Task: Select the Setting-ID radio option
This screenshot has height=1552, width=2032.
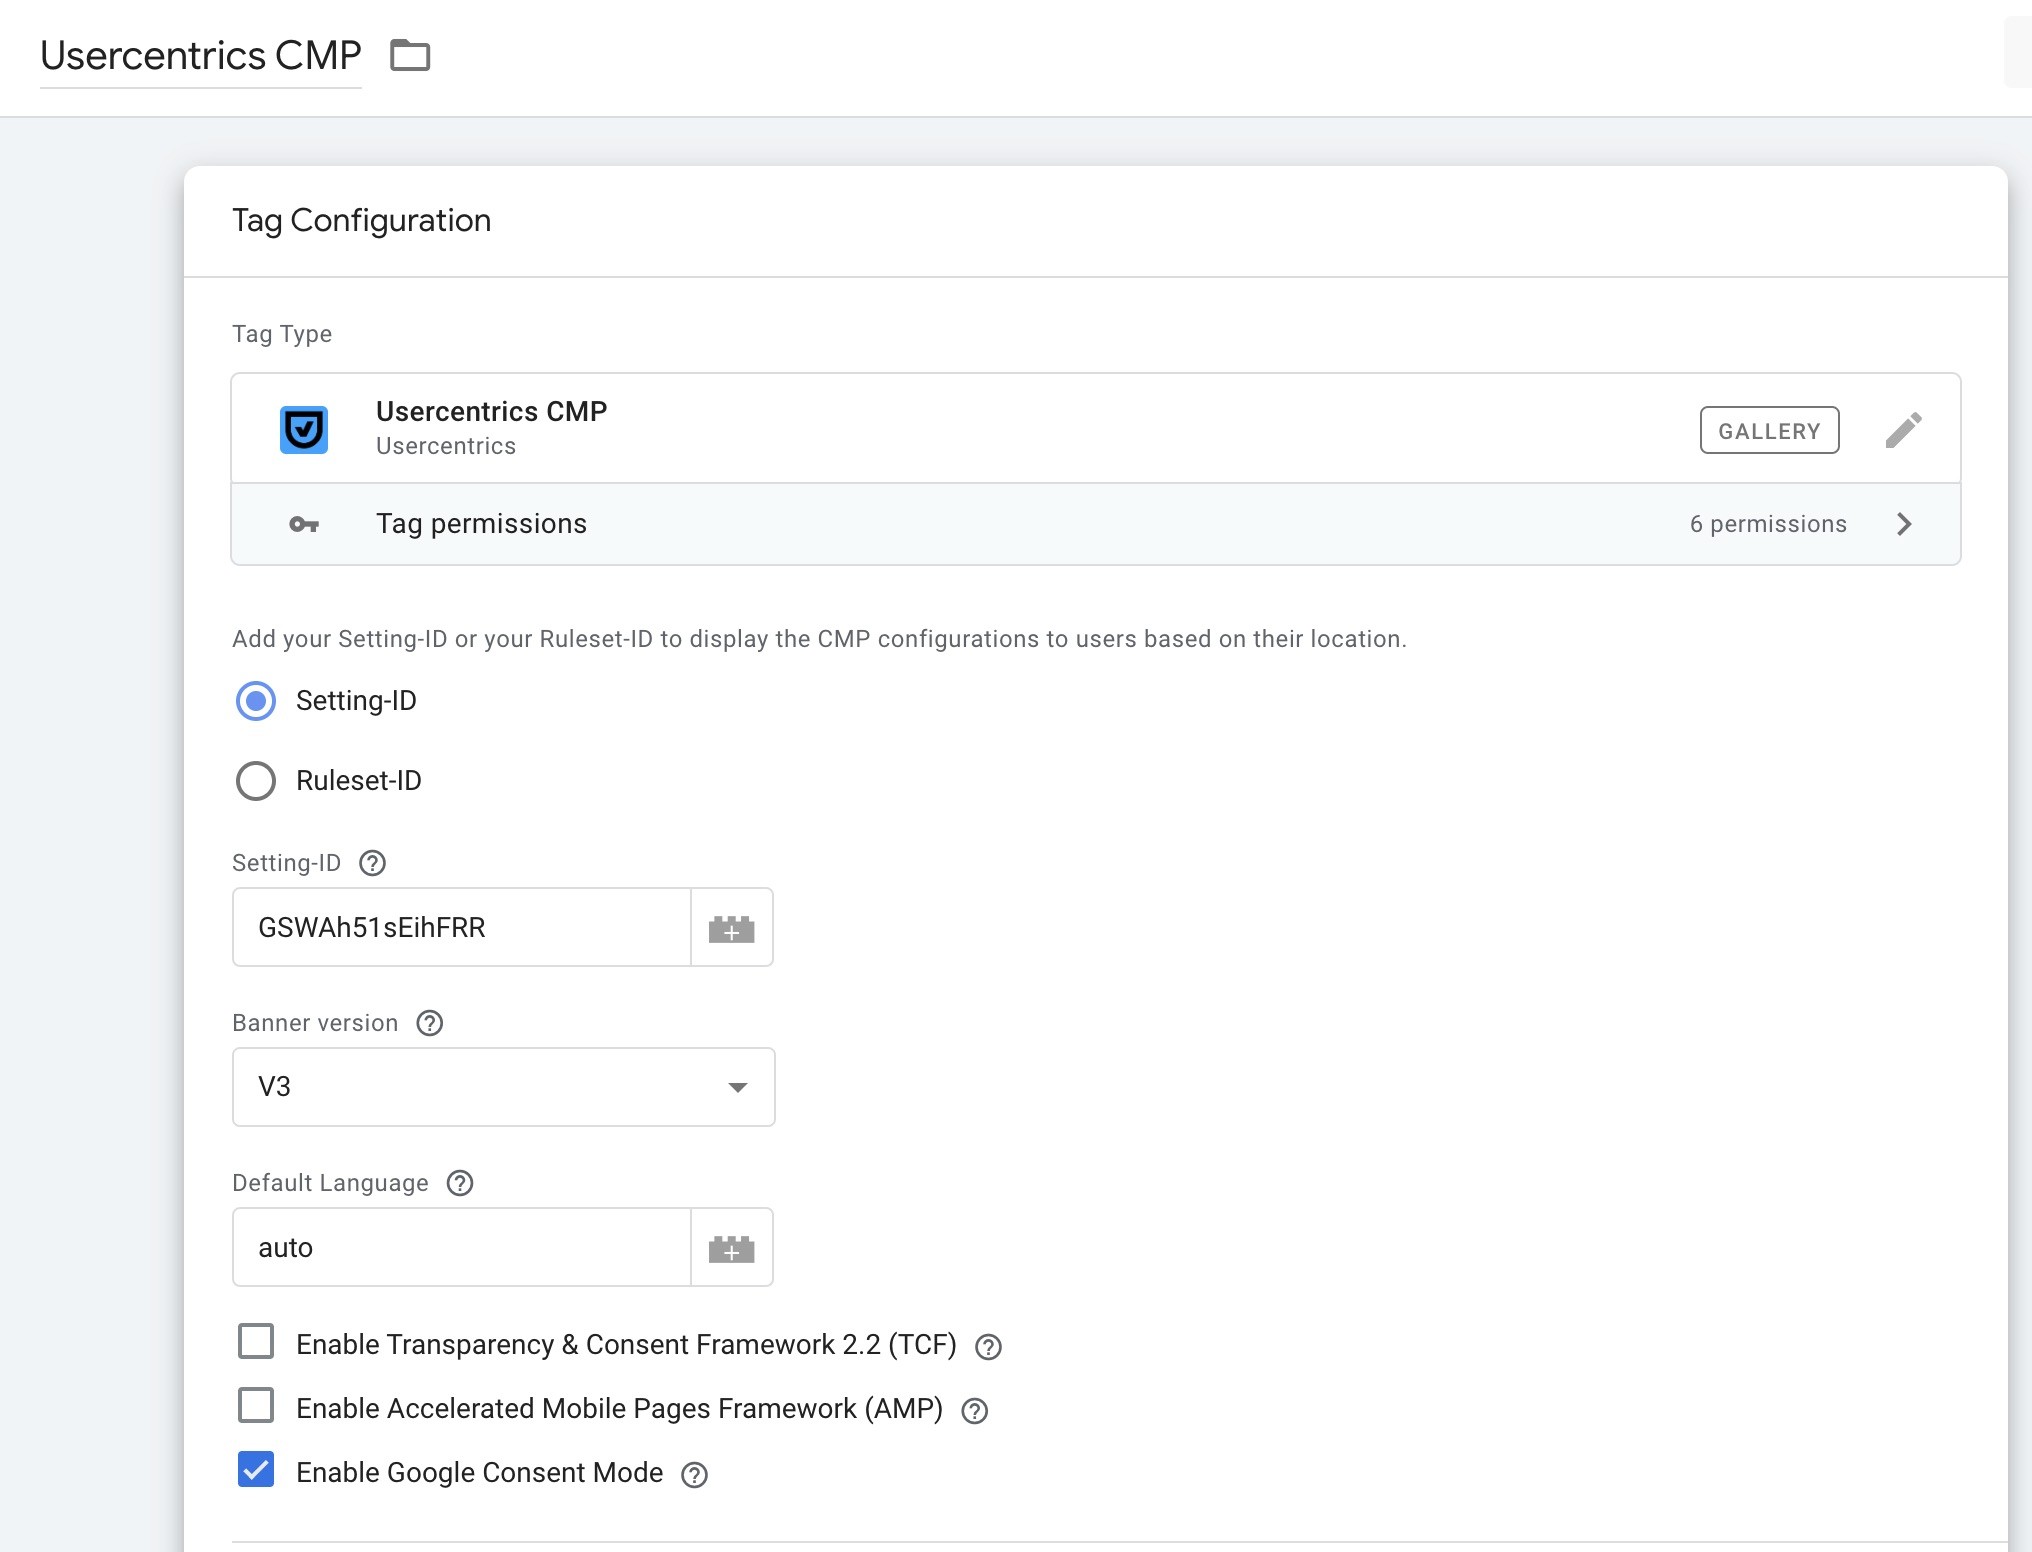Action: pos(256,701)
